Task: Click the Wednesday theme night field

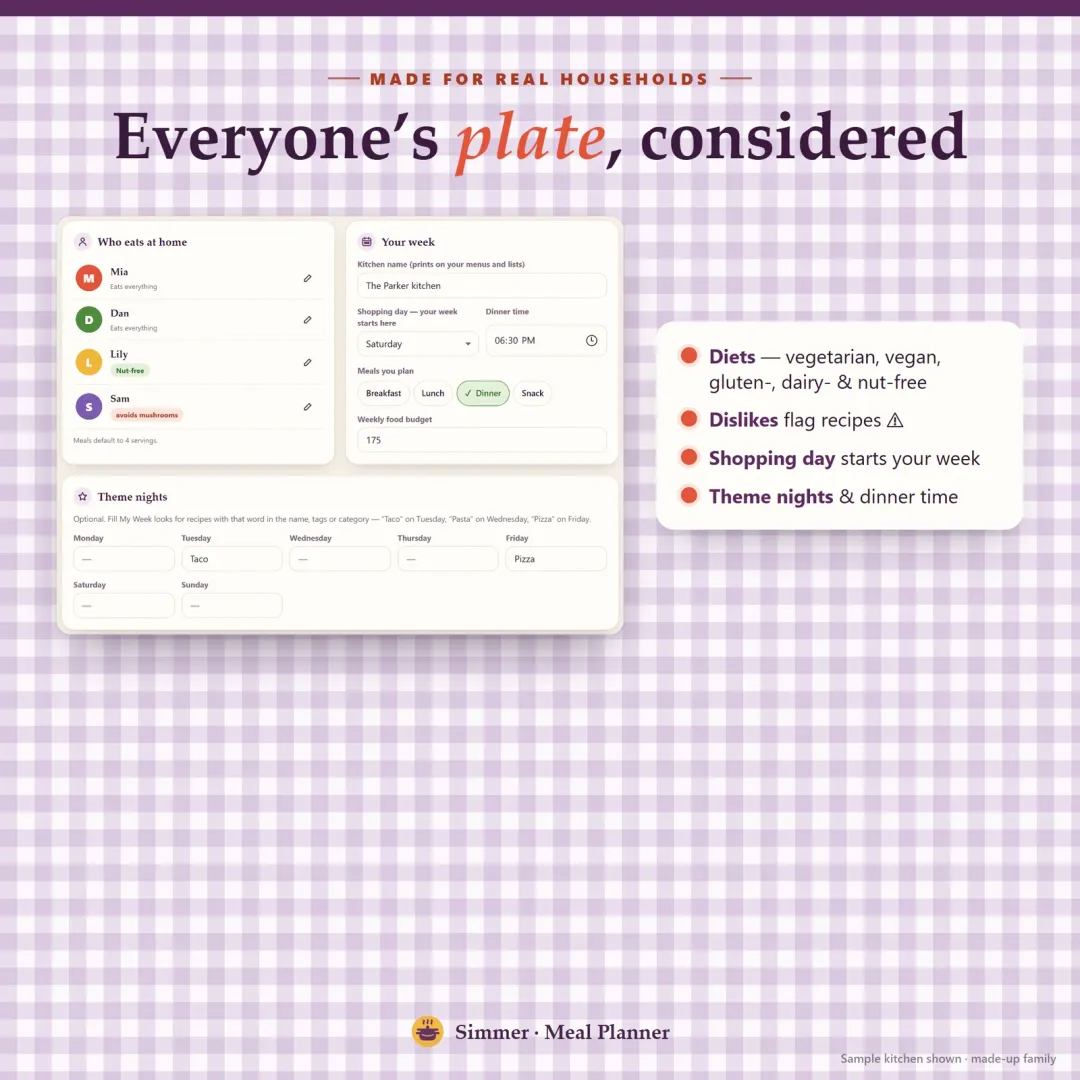Action: click(340, 559)
